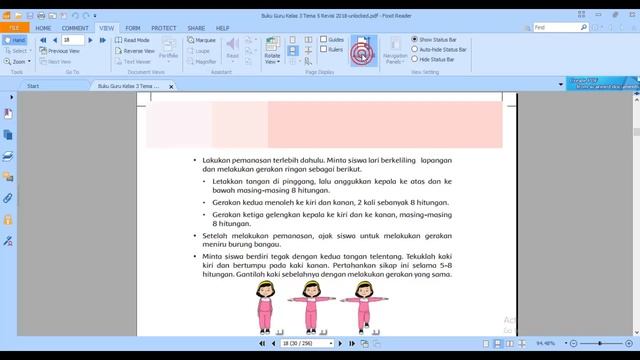Go to next page in ribbon
Screen dimensions: 640x360
pos(90,40)
